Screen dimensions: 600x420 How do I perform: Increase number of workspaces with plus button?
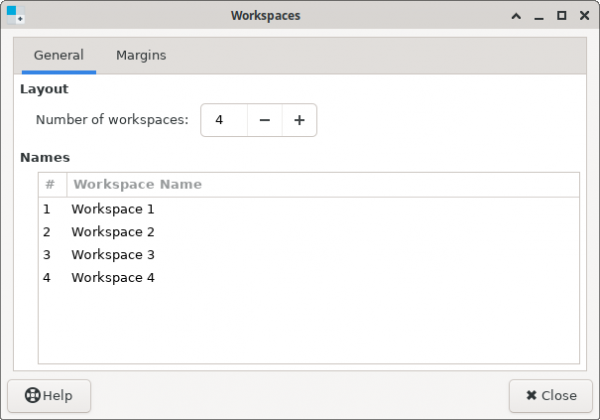(x=299, y=120)
